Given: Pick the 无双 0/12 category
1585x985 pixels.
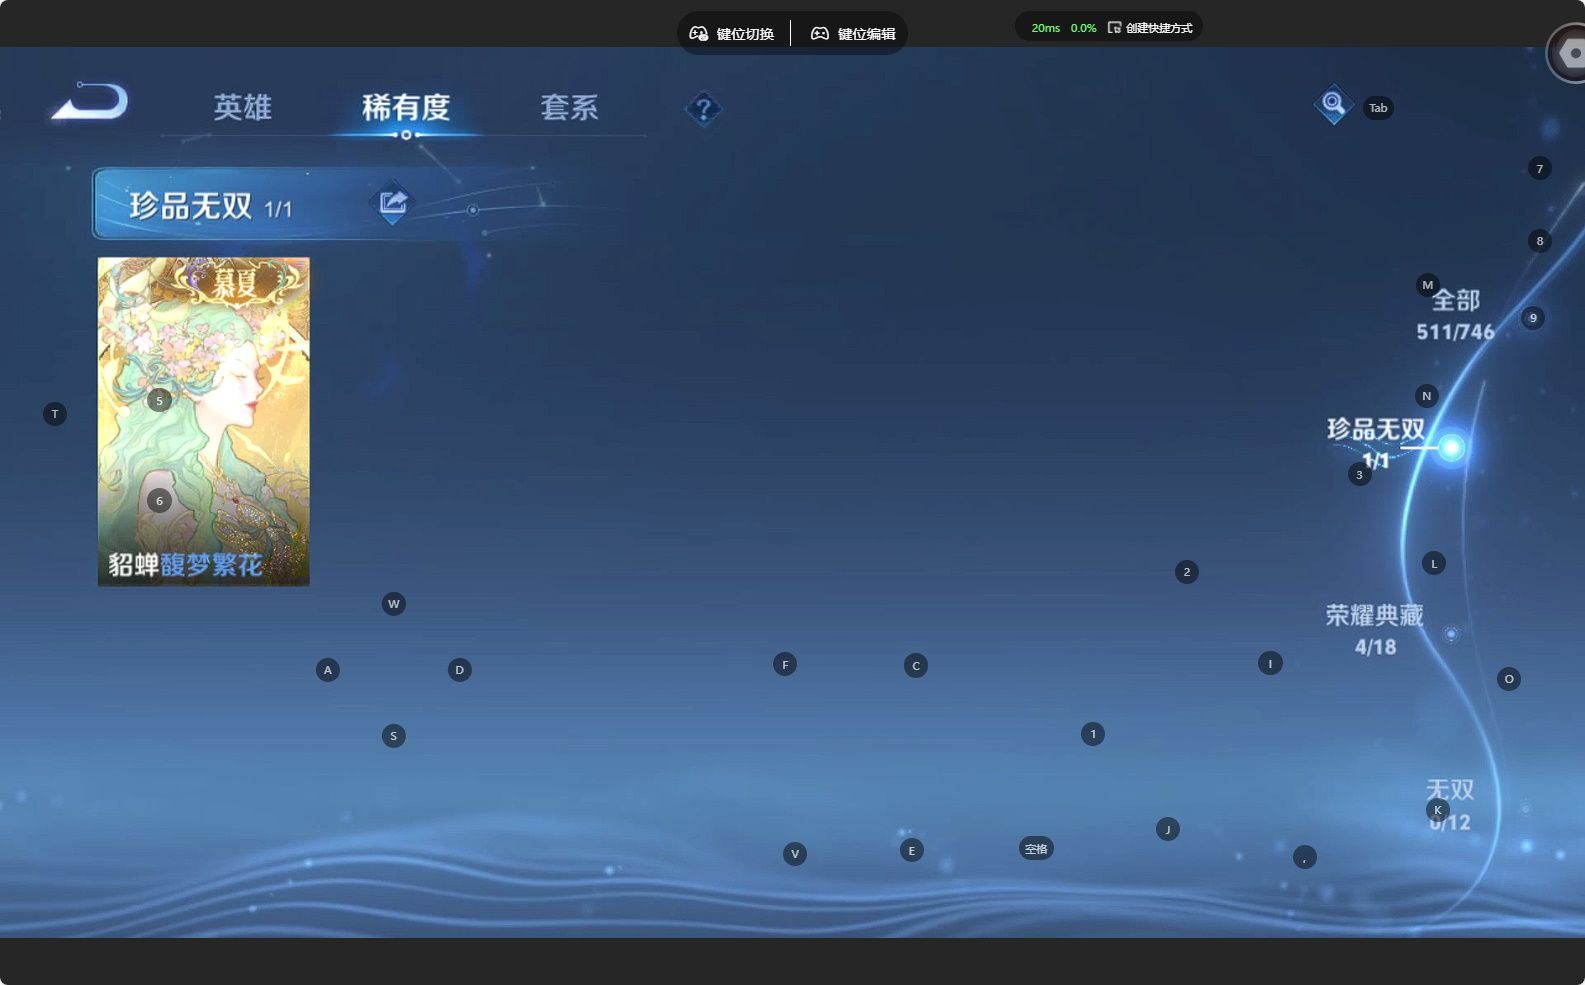Looking at the screenshot, I should 1450,805.
